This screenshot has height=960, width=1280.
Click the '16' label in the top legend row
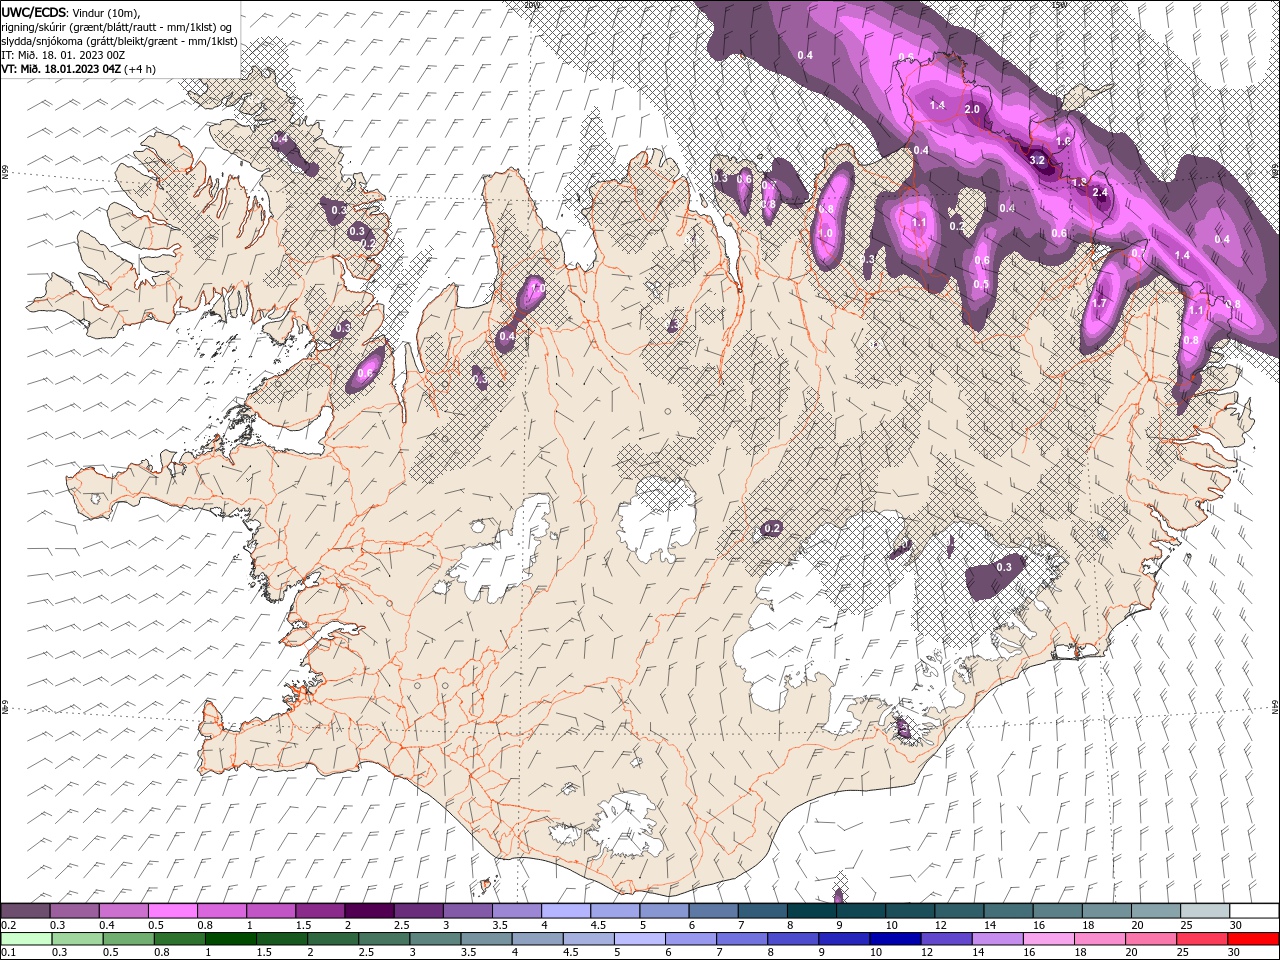pyautogui.click(x=1040, y=925)
